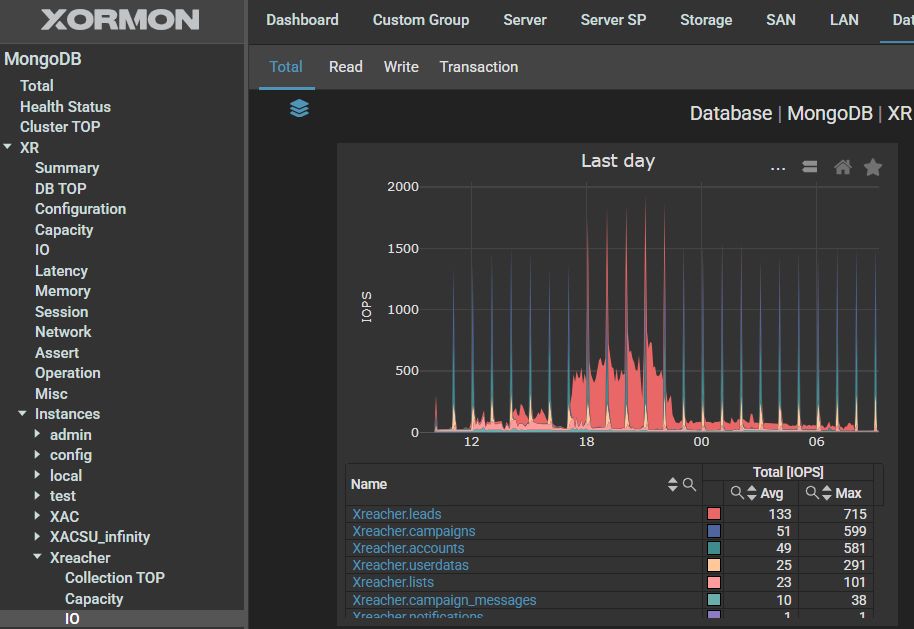Switch to the Transaction tab

[x=478, y=67]
